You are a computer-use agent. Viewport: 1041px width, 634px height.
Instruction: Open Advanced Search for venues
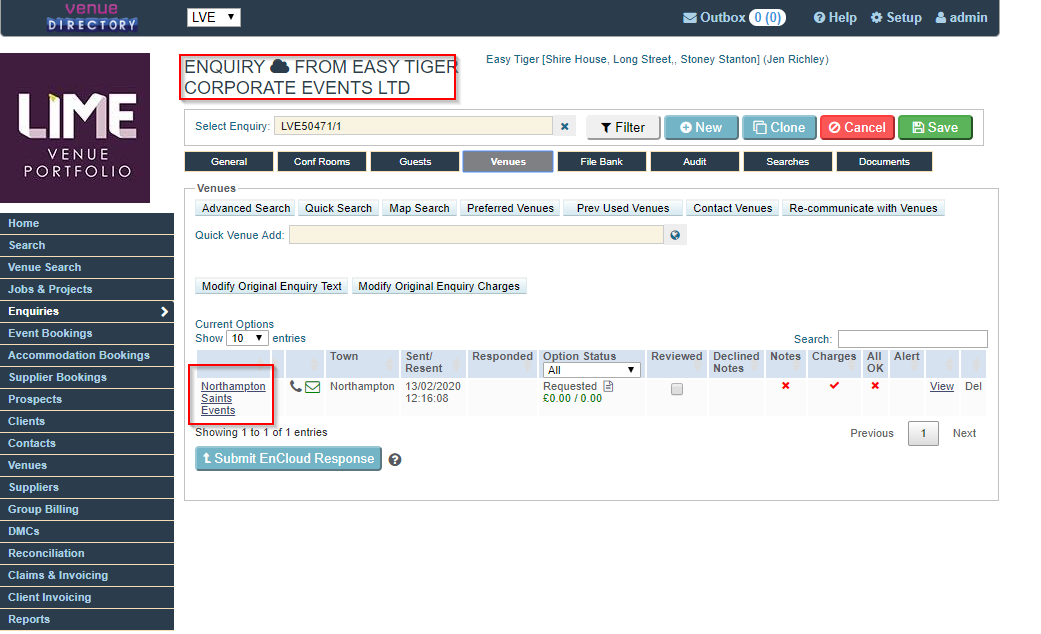[x=246, y=208]
